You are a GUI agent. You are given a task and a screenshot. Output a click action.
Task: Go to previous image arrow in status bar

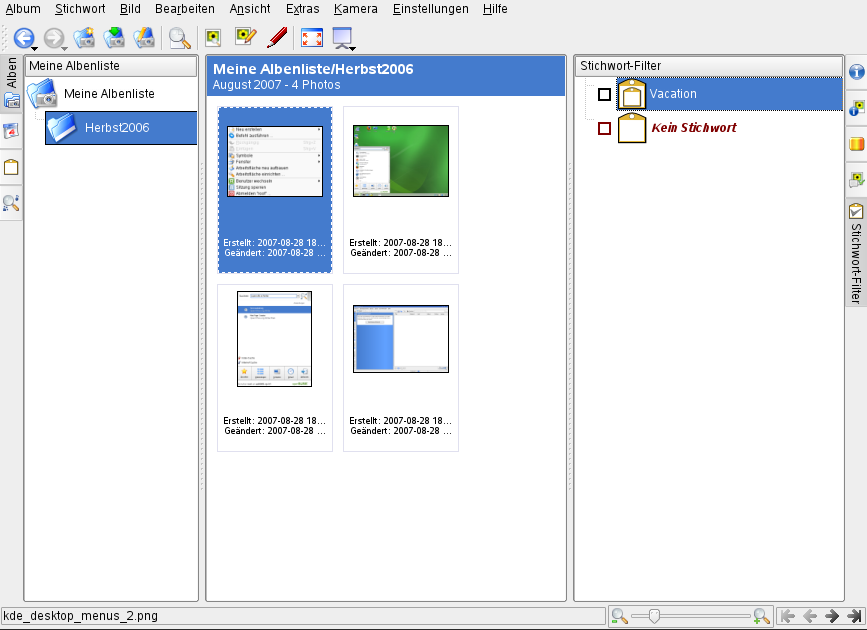pos(810,616)
